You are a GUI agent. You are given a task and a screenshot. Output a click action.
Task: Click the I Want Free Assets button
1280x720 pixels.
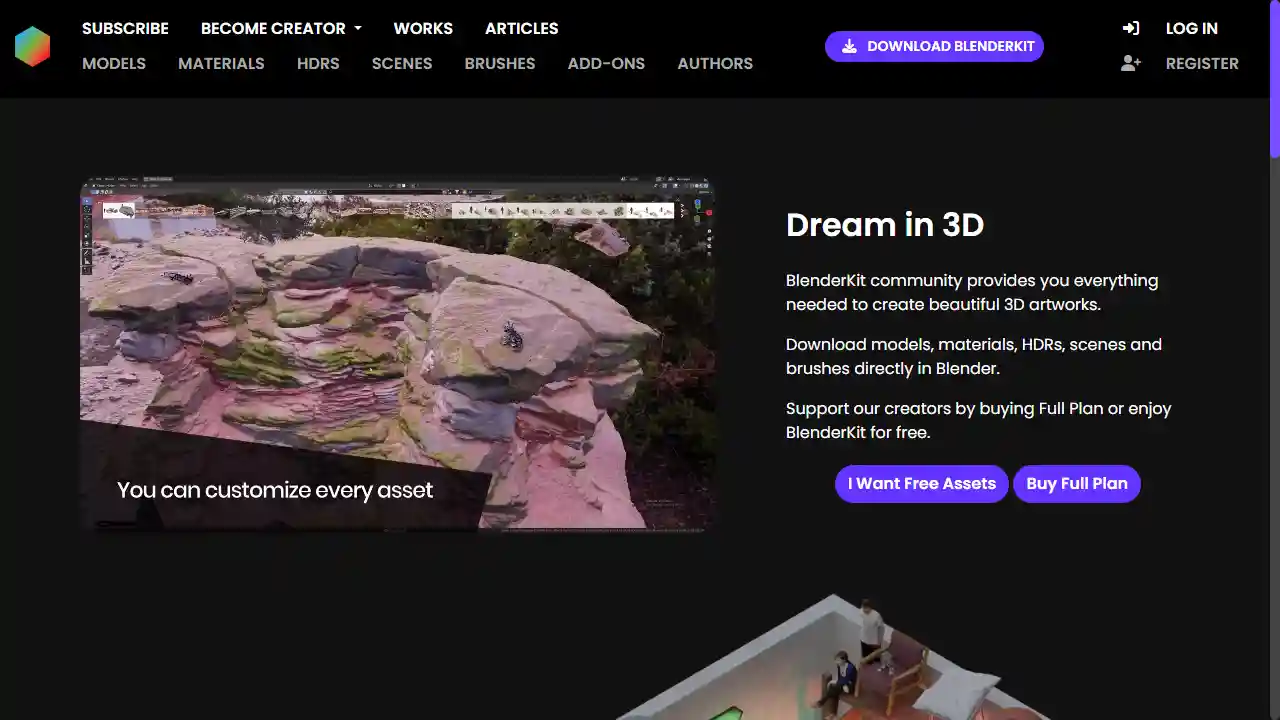coord(921,483)
